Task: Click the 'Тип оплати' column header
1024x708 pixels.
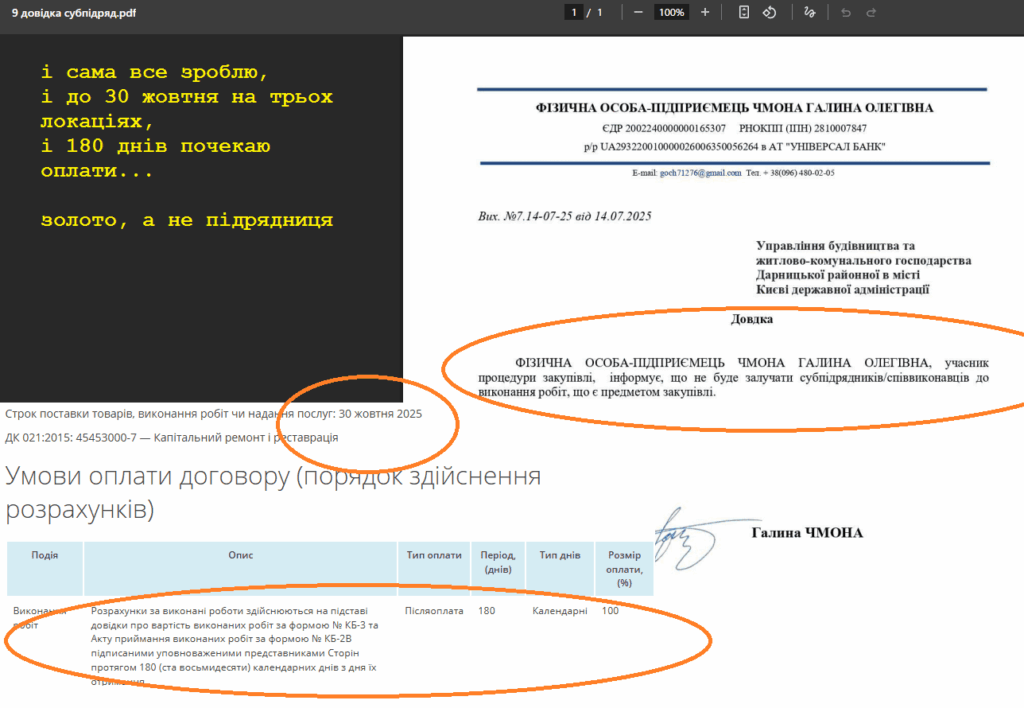Action: click(x=434, y=556)
